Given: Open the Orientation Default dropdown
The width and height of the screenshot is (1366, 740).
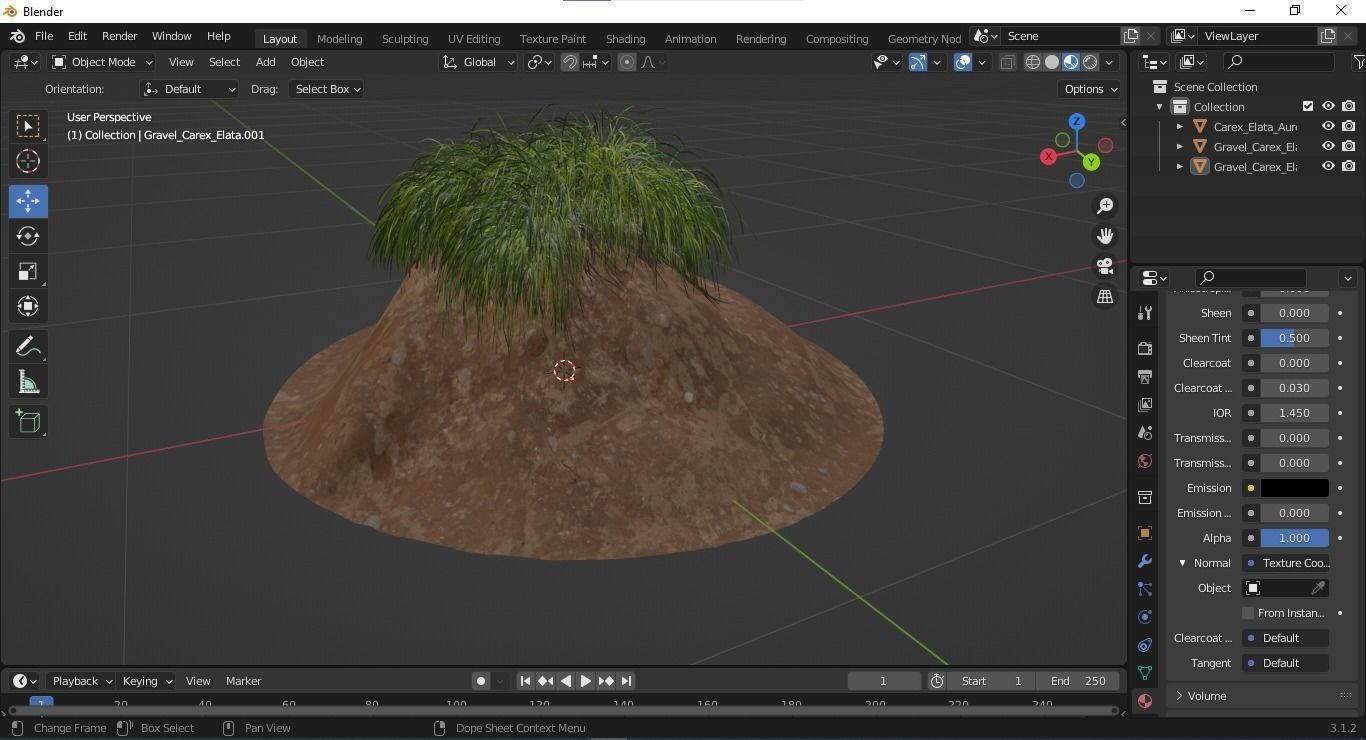Looking at the screenshot, I should point(189,89).
